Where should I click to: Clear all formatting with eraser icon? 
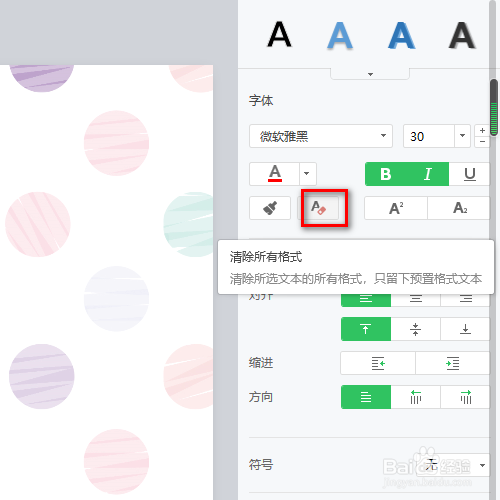click(319, 208)
